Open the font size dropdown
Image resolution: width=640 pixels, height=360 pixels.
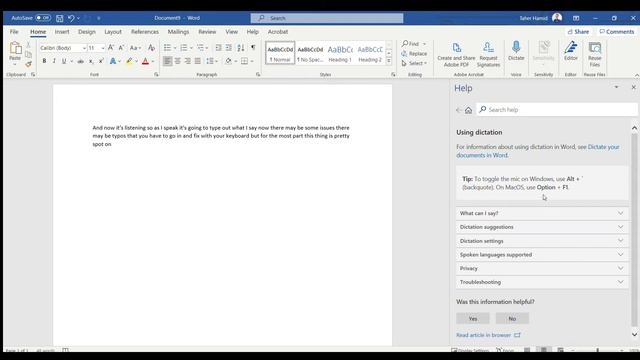[102, 48]
